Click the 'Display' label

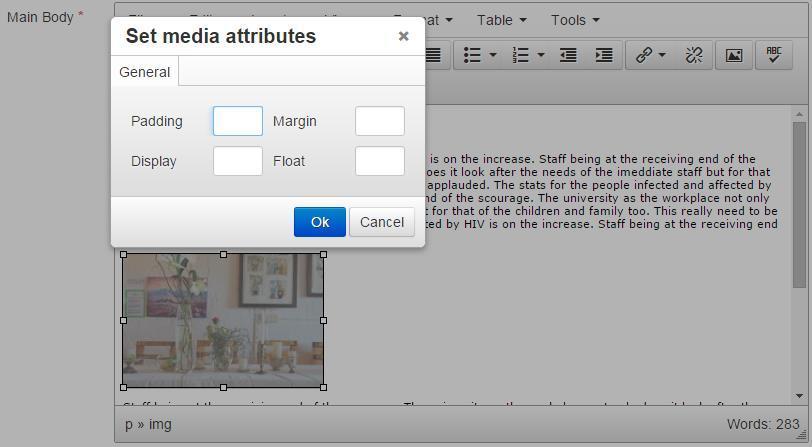(154, 161)
